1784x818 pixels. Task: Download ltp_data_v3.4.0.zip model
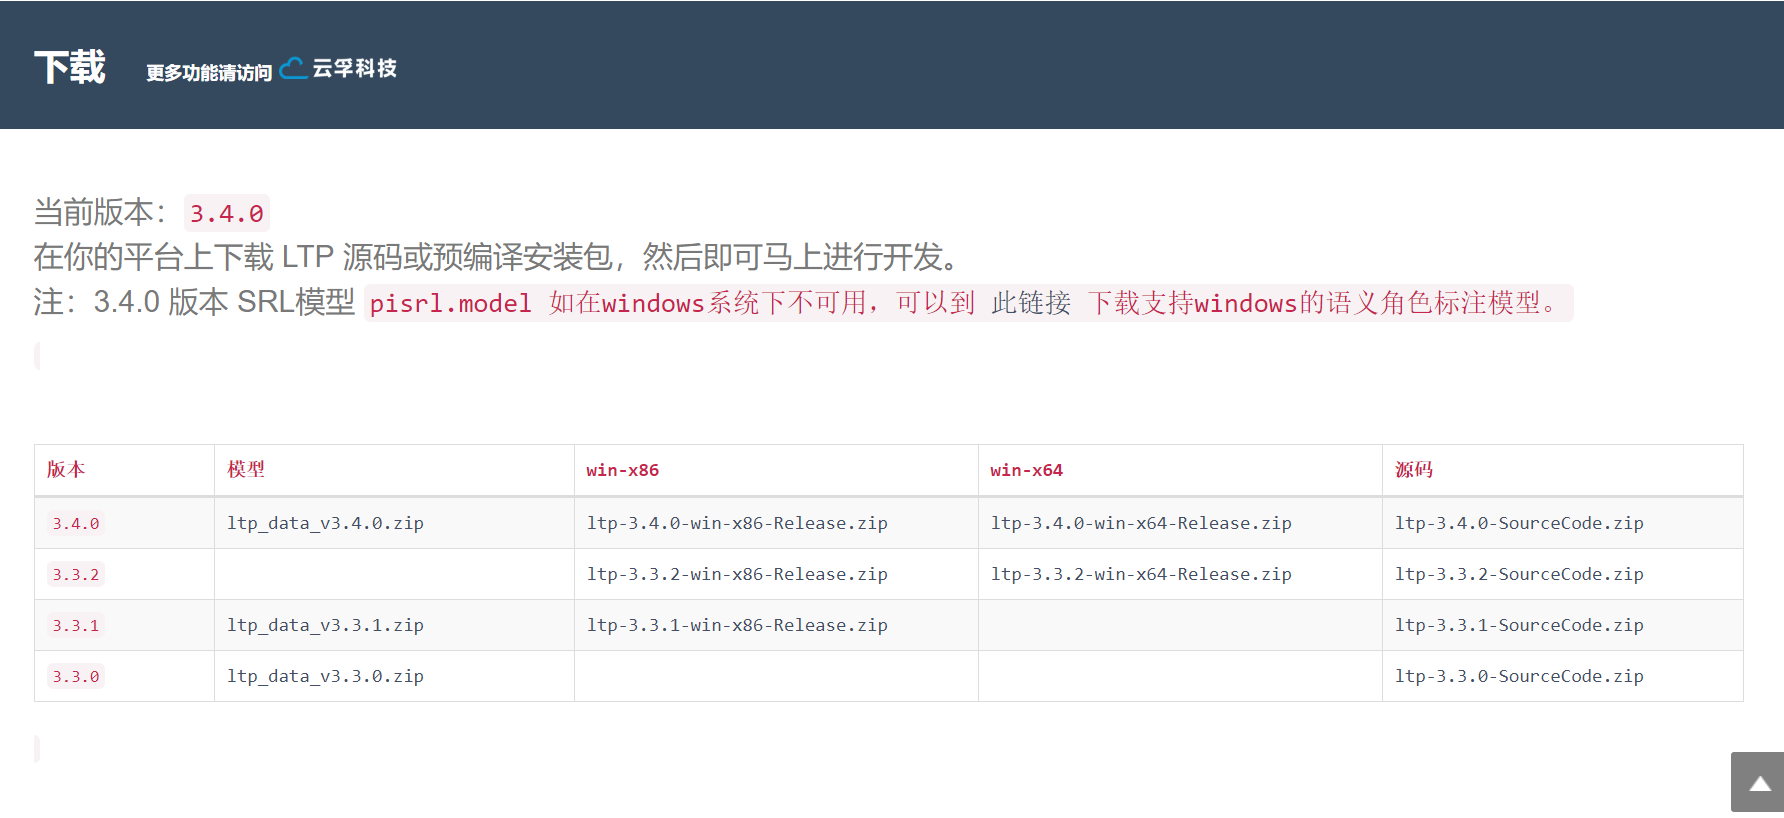[x=325, y=523]
